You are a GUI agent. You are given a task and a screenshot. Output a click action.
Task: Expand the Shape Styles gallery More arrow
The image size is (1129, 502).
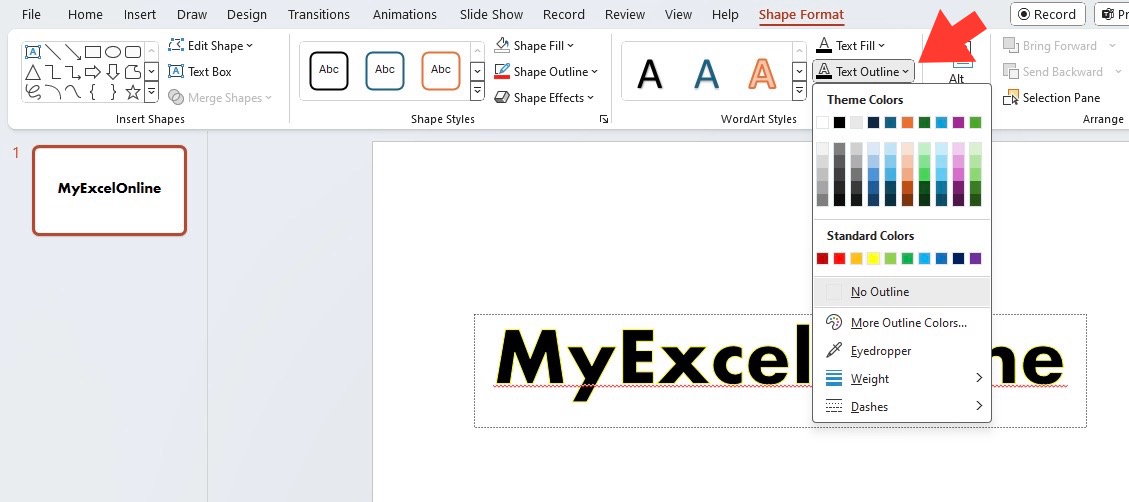coord(477,91)
